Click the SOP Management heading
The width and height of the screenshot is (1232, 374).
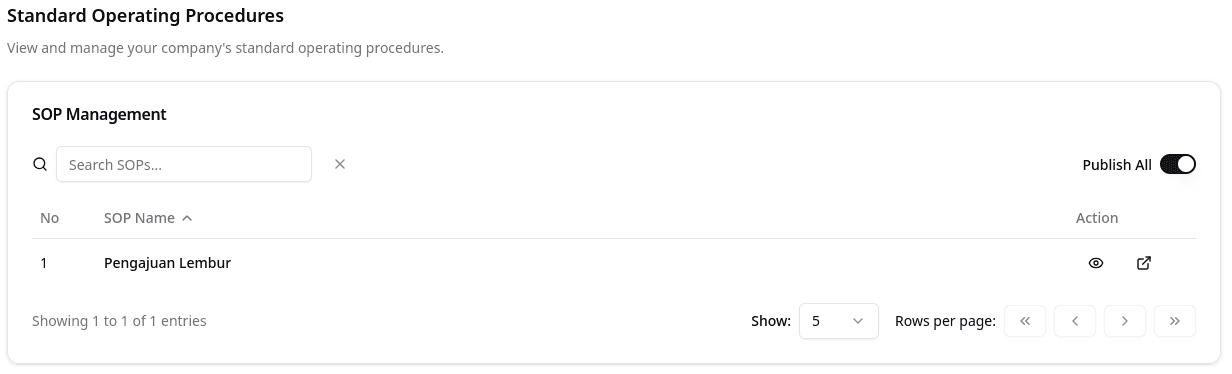pos(99,114)
